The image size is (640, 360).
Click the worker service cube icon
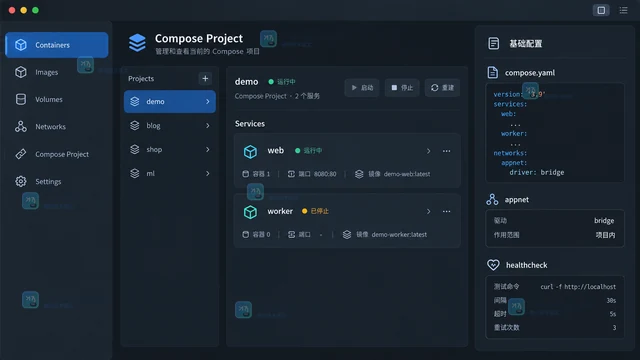coord(250,212)
